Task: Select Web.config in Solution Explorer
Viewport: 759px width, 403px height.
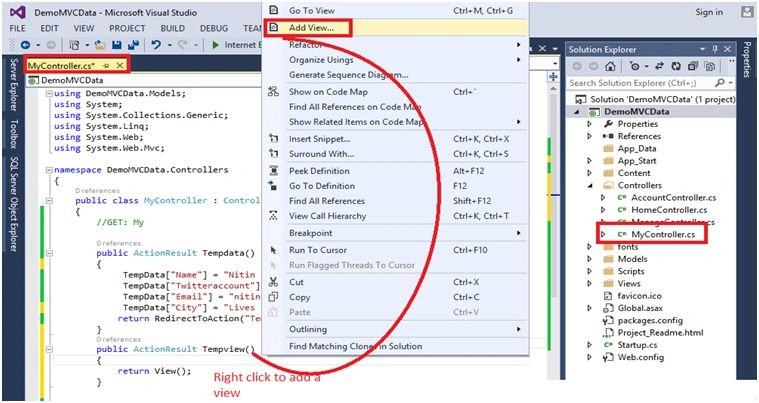Action: tap(640, 358)
